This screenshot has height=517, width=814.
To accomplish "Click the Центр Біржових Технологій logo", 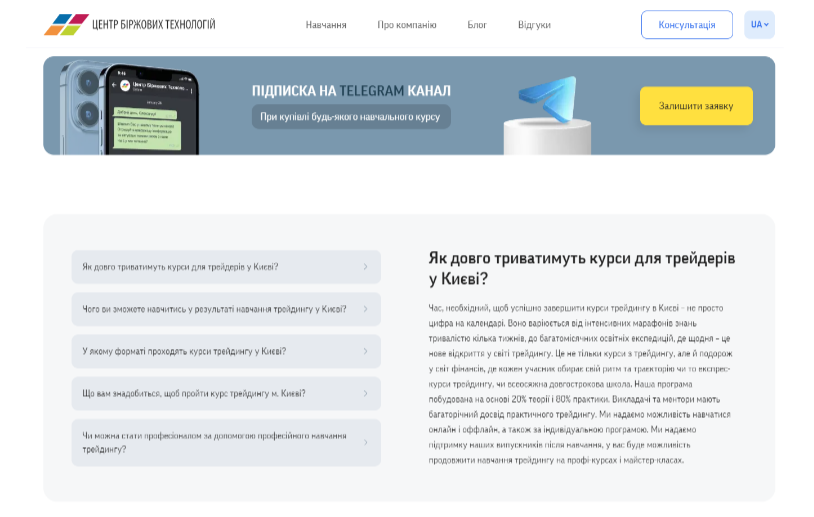I will coord(129,24).
